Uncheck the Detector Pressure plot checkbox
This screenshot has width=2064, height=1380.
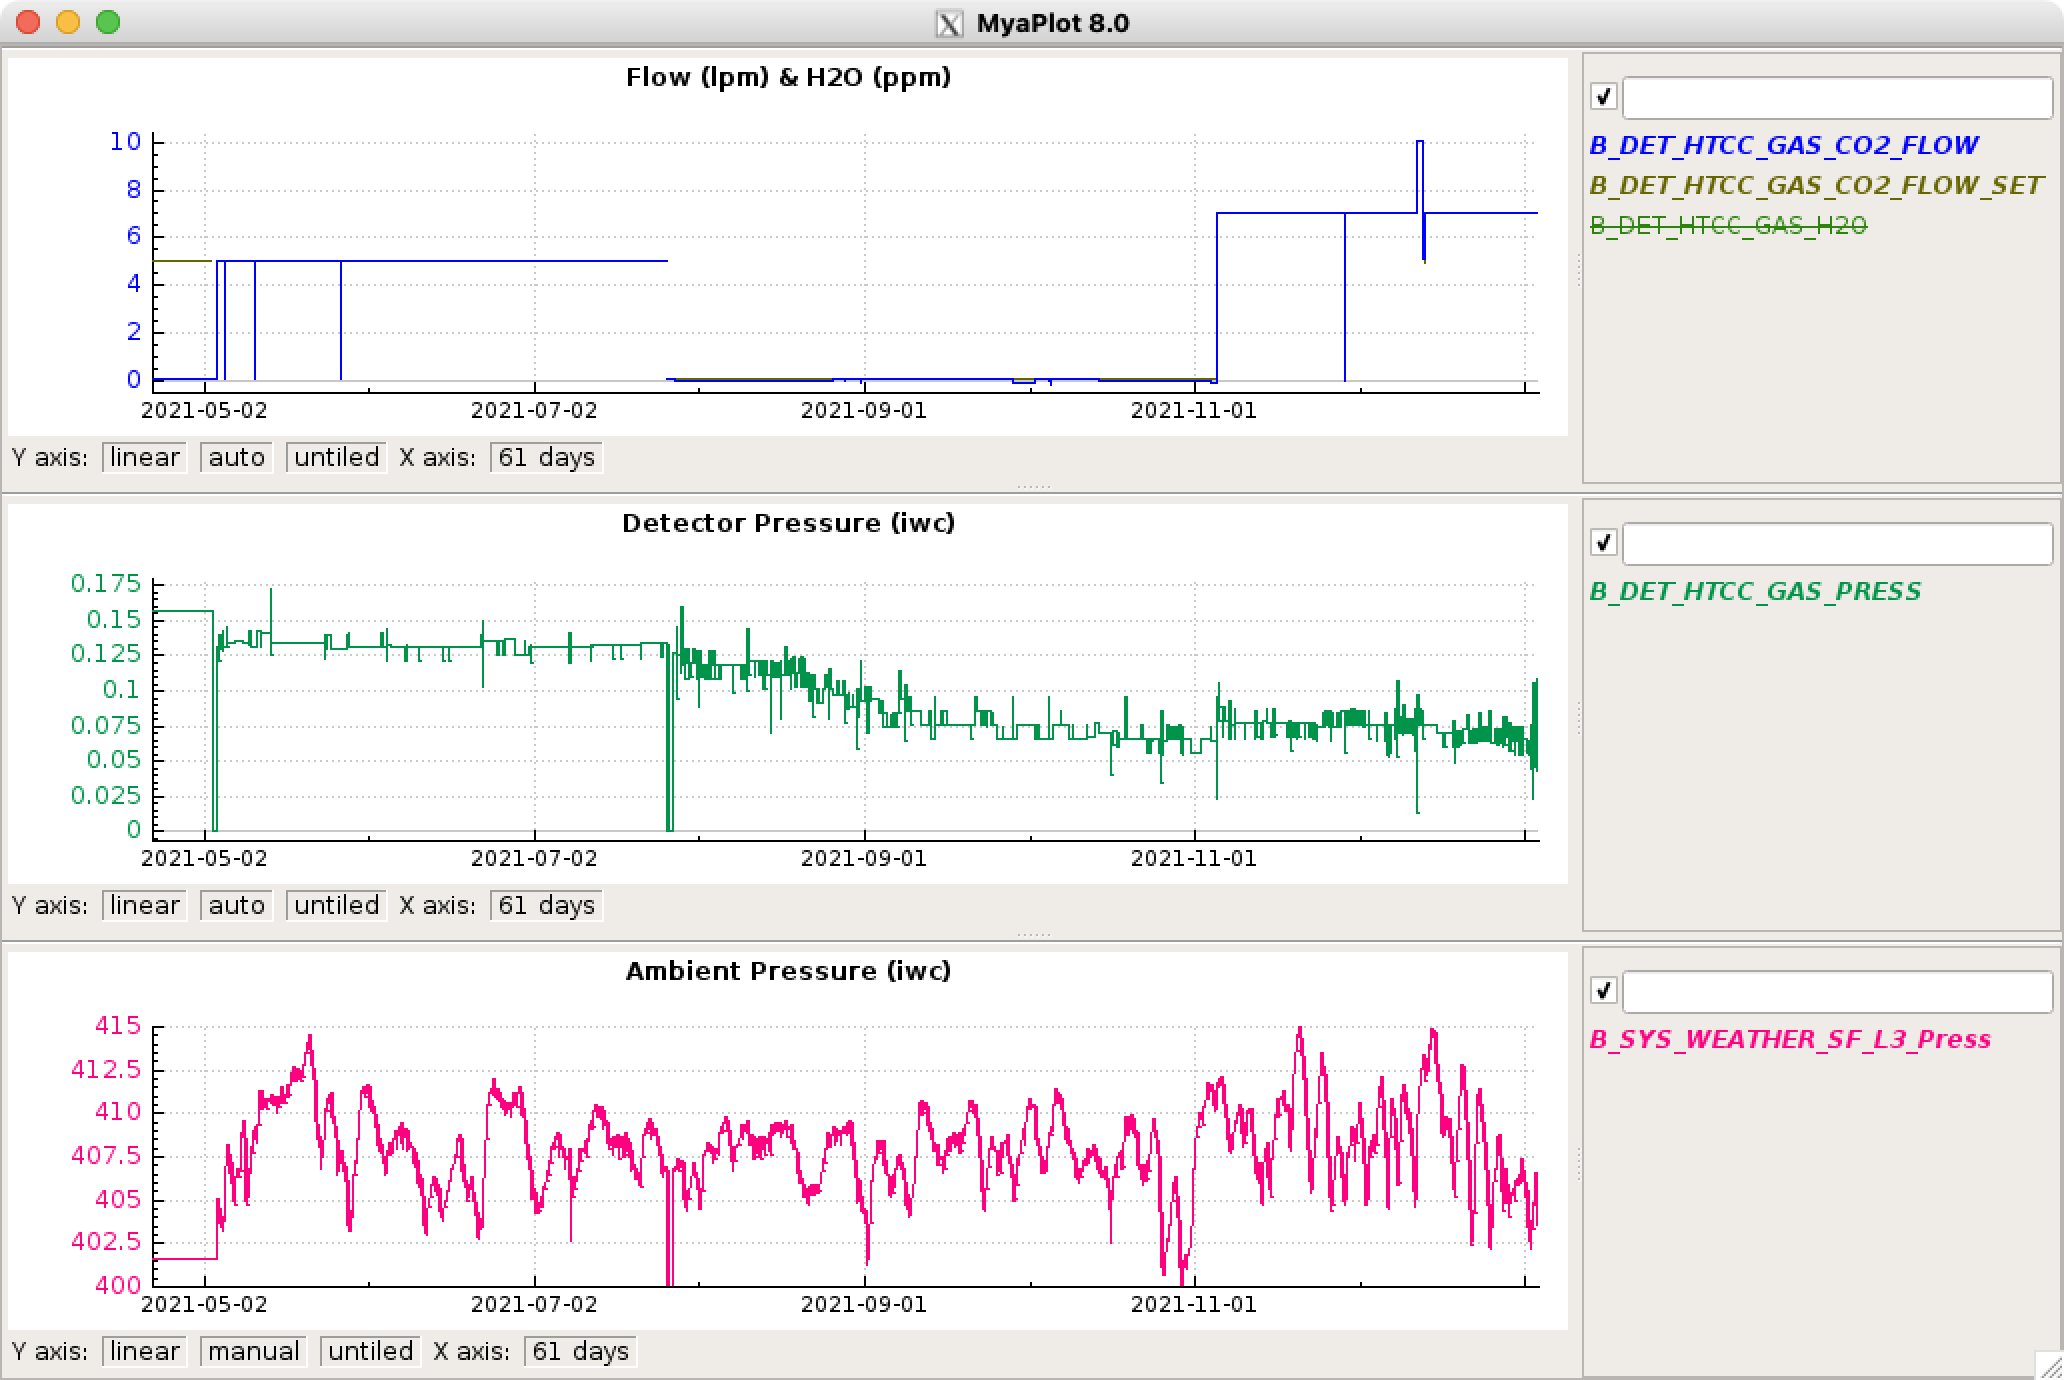click(1604, 543)
